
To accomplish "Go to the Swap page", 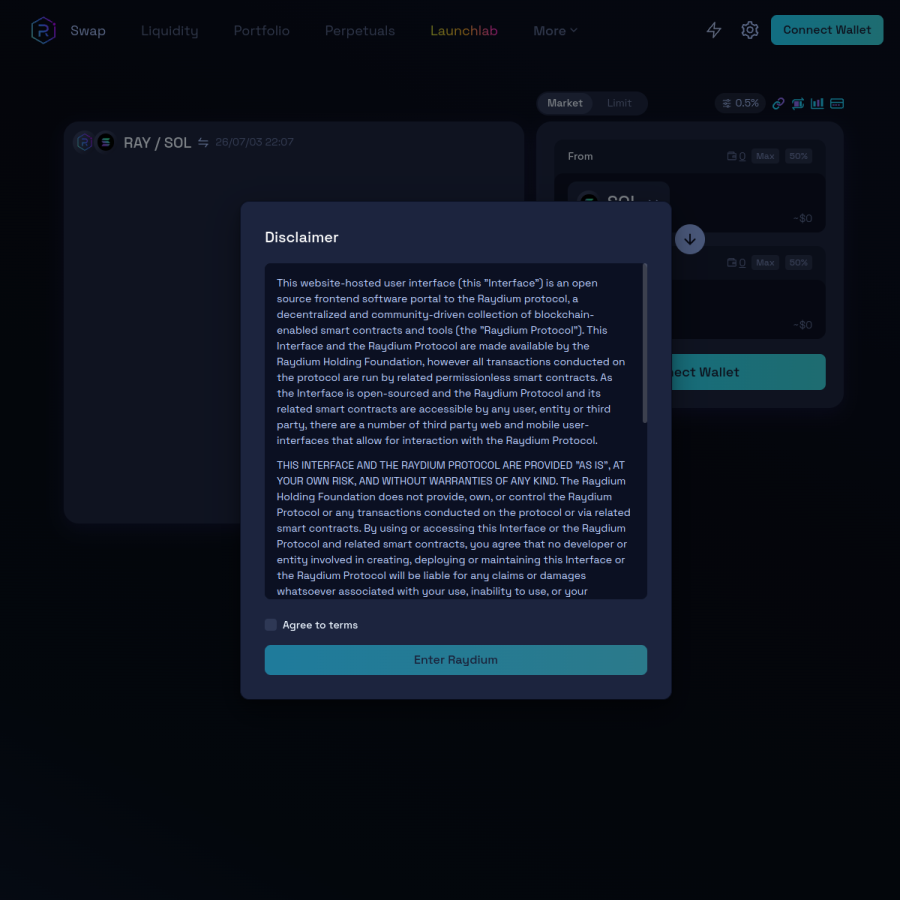I will click(88, 30).
